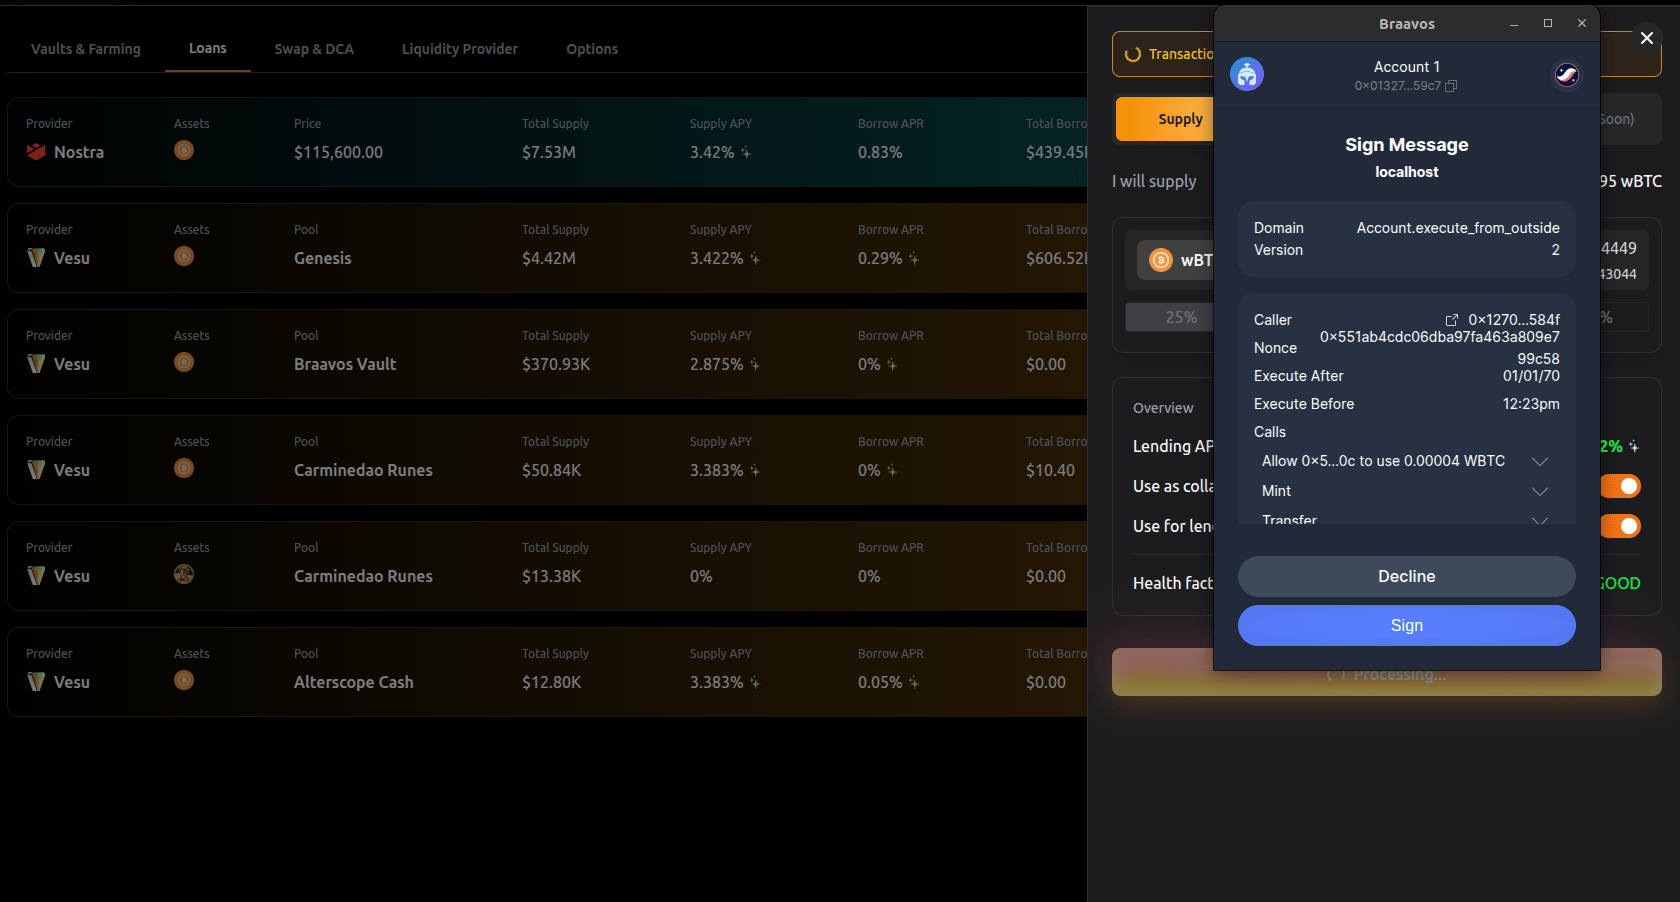Image resolution: width=1680 pixels, height=902 pixels.
Task: Expand the Mint call details
Action: click(1540, 491)
